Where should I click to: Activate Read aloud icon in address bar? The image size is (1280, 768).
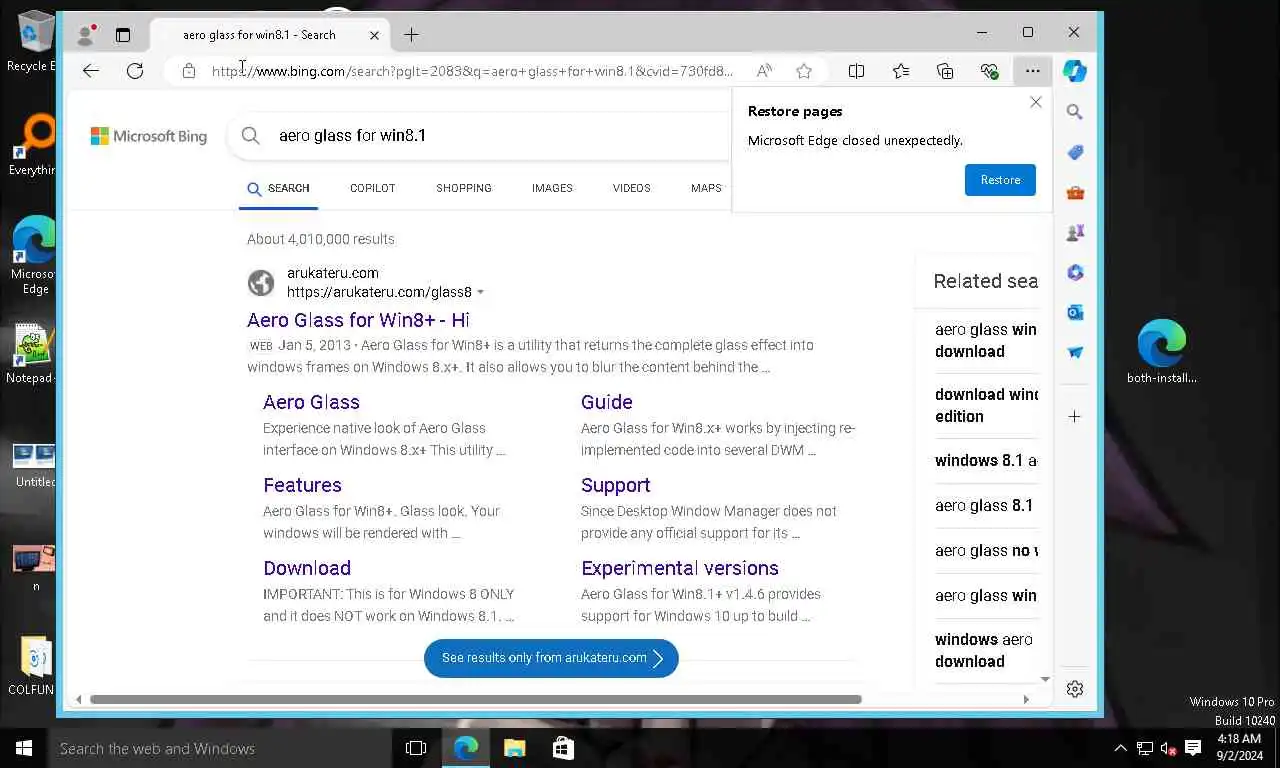point(764,71)
